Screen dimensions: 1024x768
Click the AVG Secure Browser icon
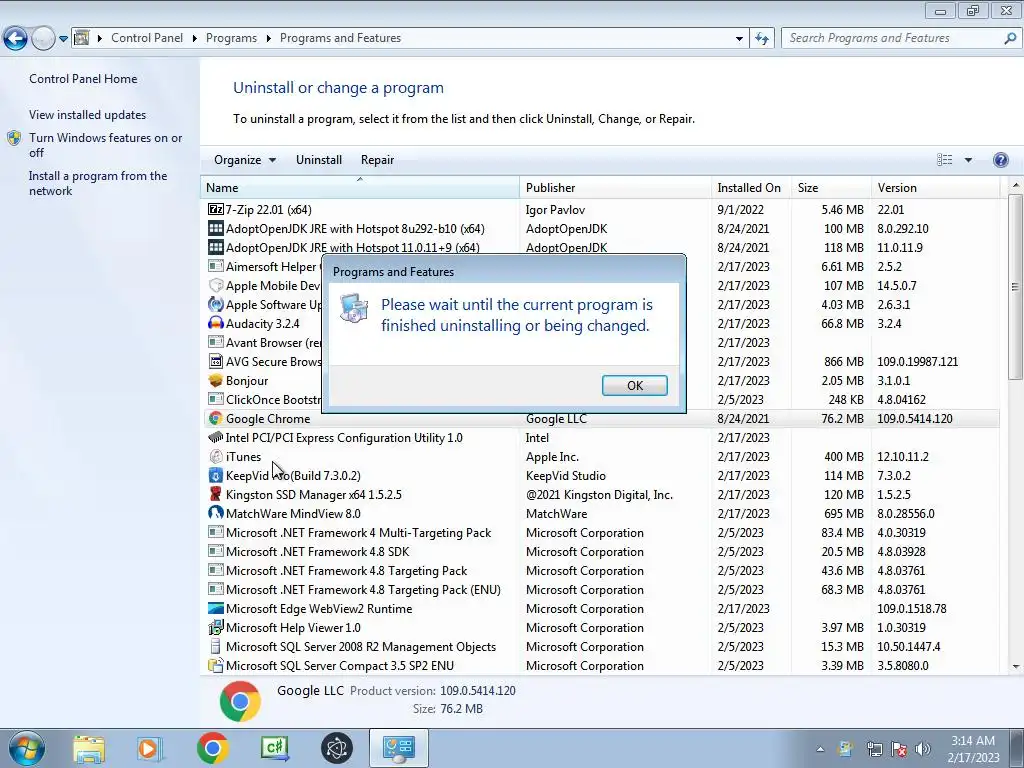216,361
